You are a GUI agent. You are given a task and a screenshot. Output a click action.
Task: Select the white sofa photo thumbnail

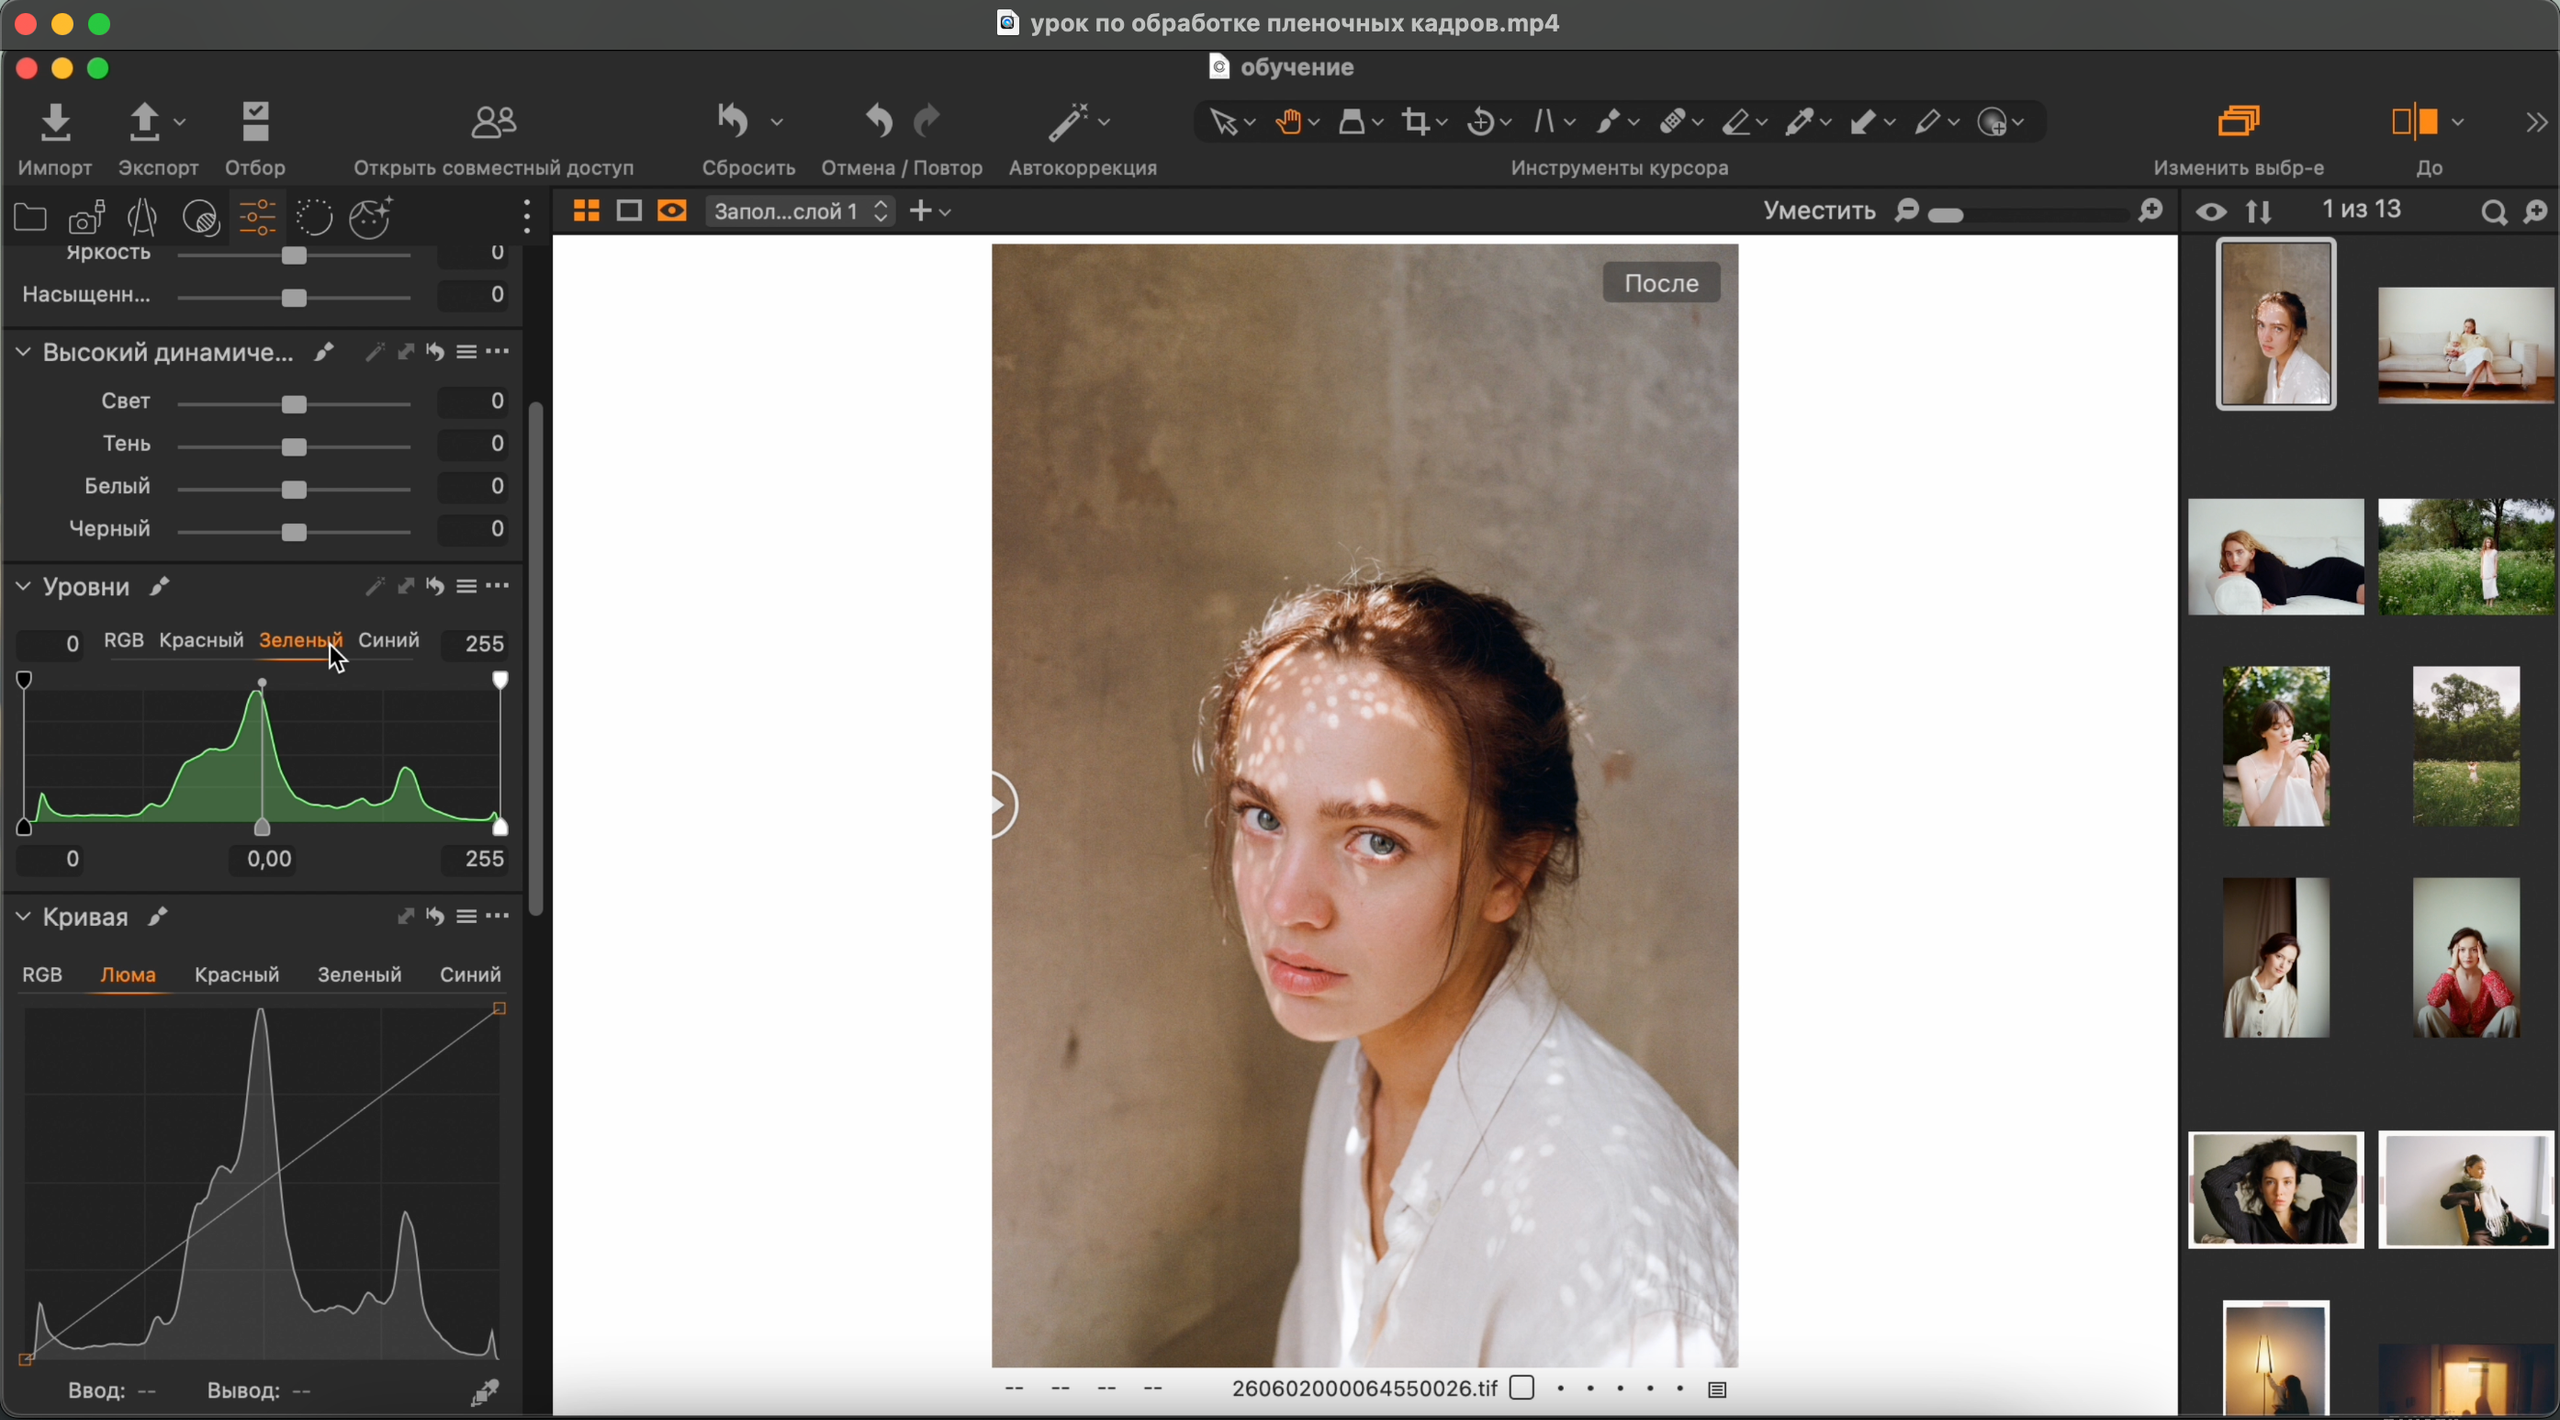[2465, 345]
